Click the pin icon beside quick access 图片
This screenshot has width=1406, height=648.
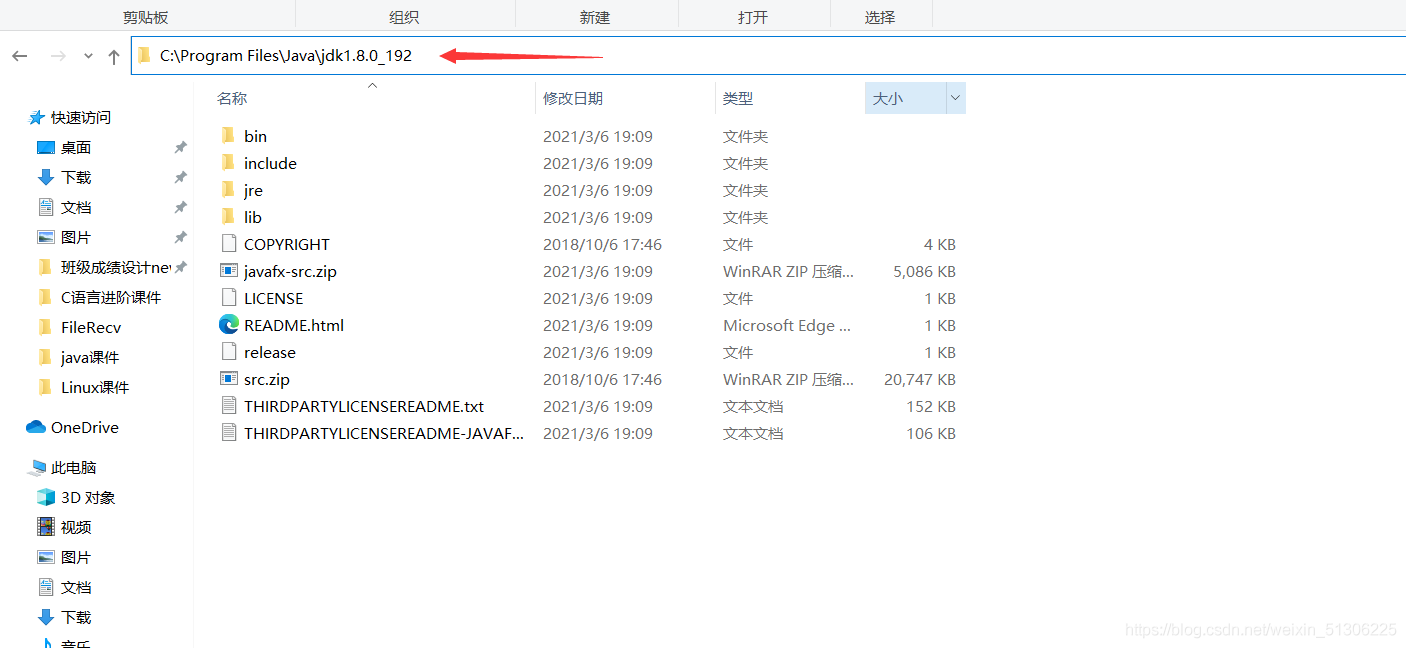point(180,237)
